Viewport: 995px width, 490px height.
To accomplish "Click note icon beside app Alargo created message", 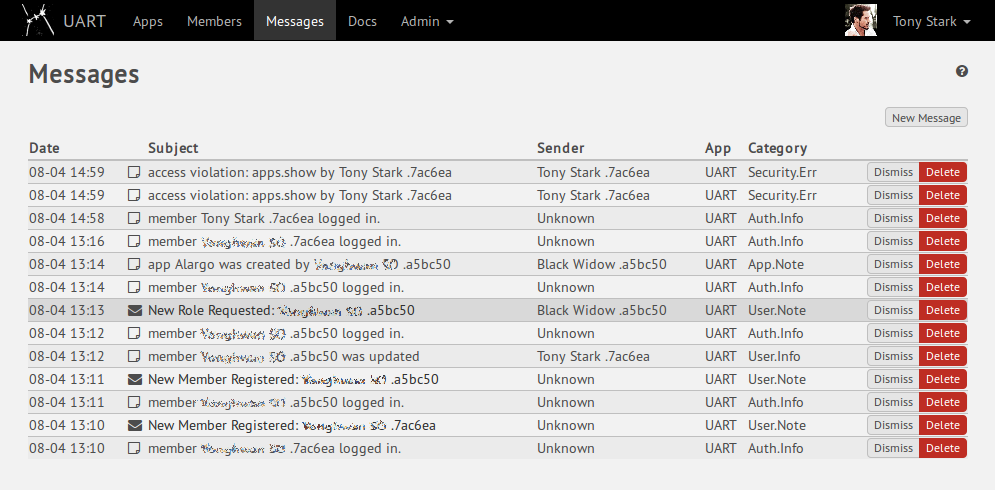I will (135, 264).
